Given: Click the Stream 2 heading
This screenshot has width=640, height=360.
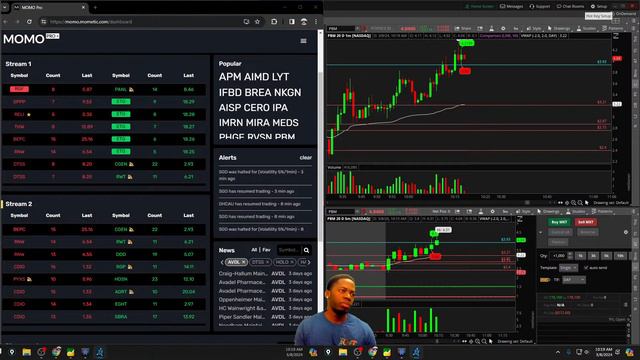Looking at the screenshot, I should tap(19, 204).
